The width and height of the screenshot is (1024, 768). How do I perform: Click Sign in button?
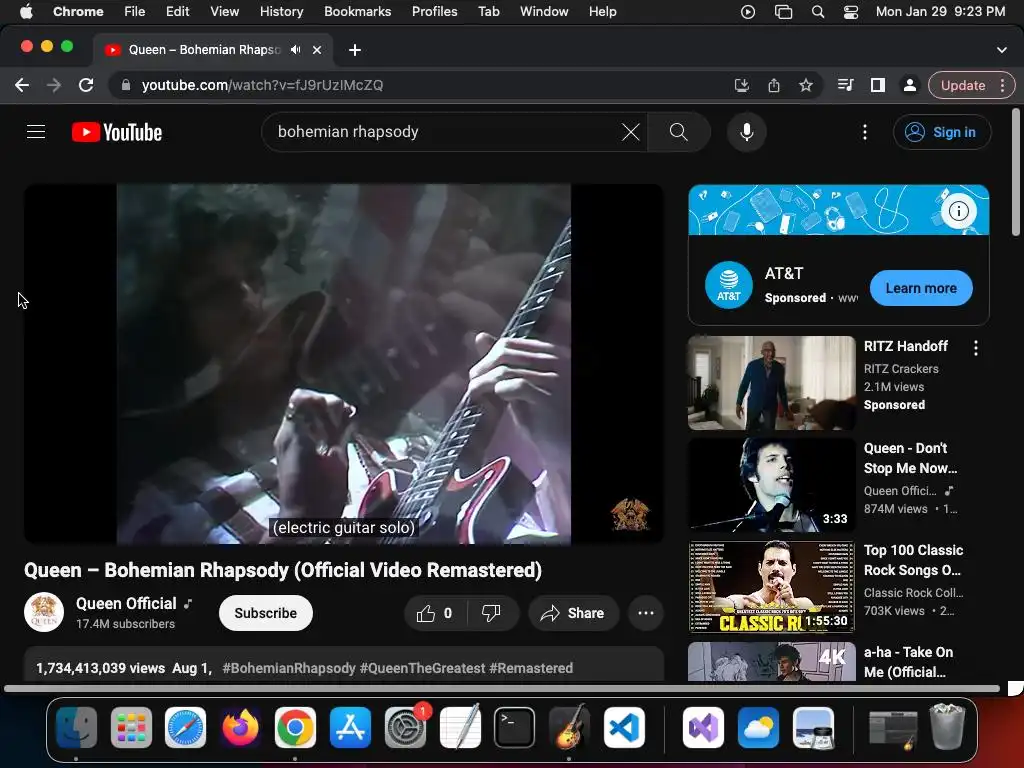click(942, 132)
